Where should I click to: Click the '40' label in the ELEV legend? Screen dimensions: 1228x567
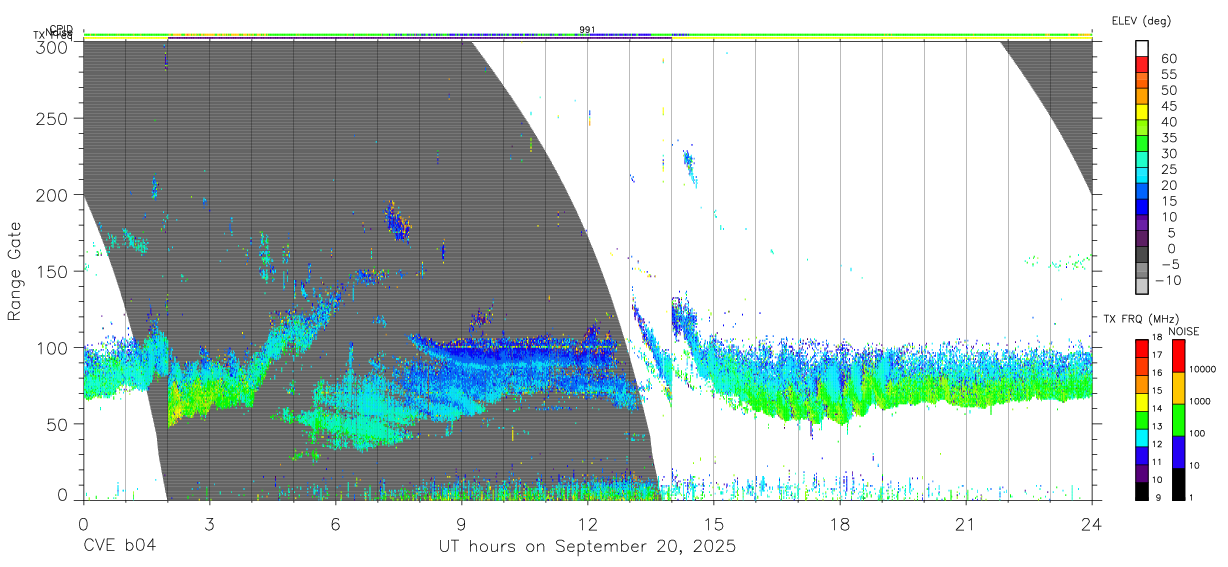tap(1168, 121)
